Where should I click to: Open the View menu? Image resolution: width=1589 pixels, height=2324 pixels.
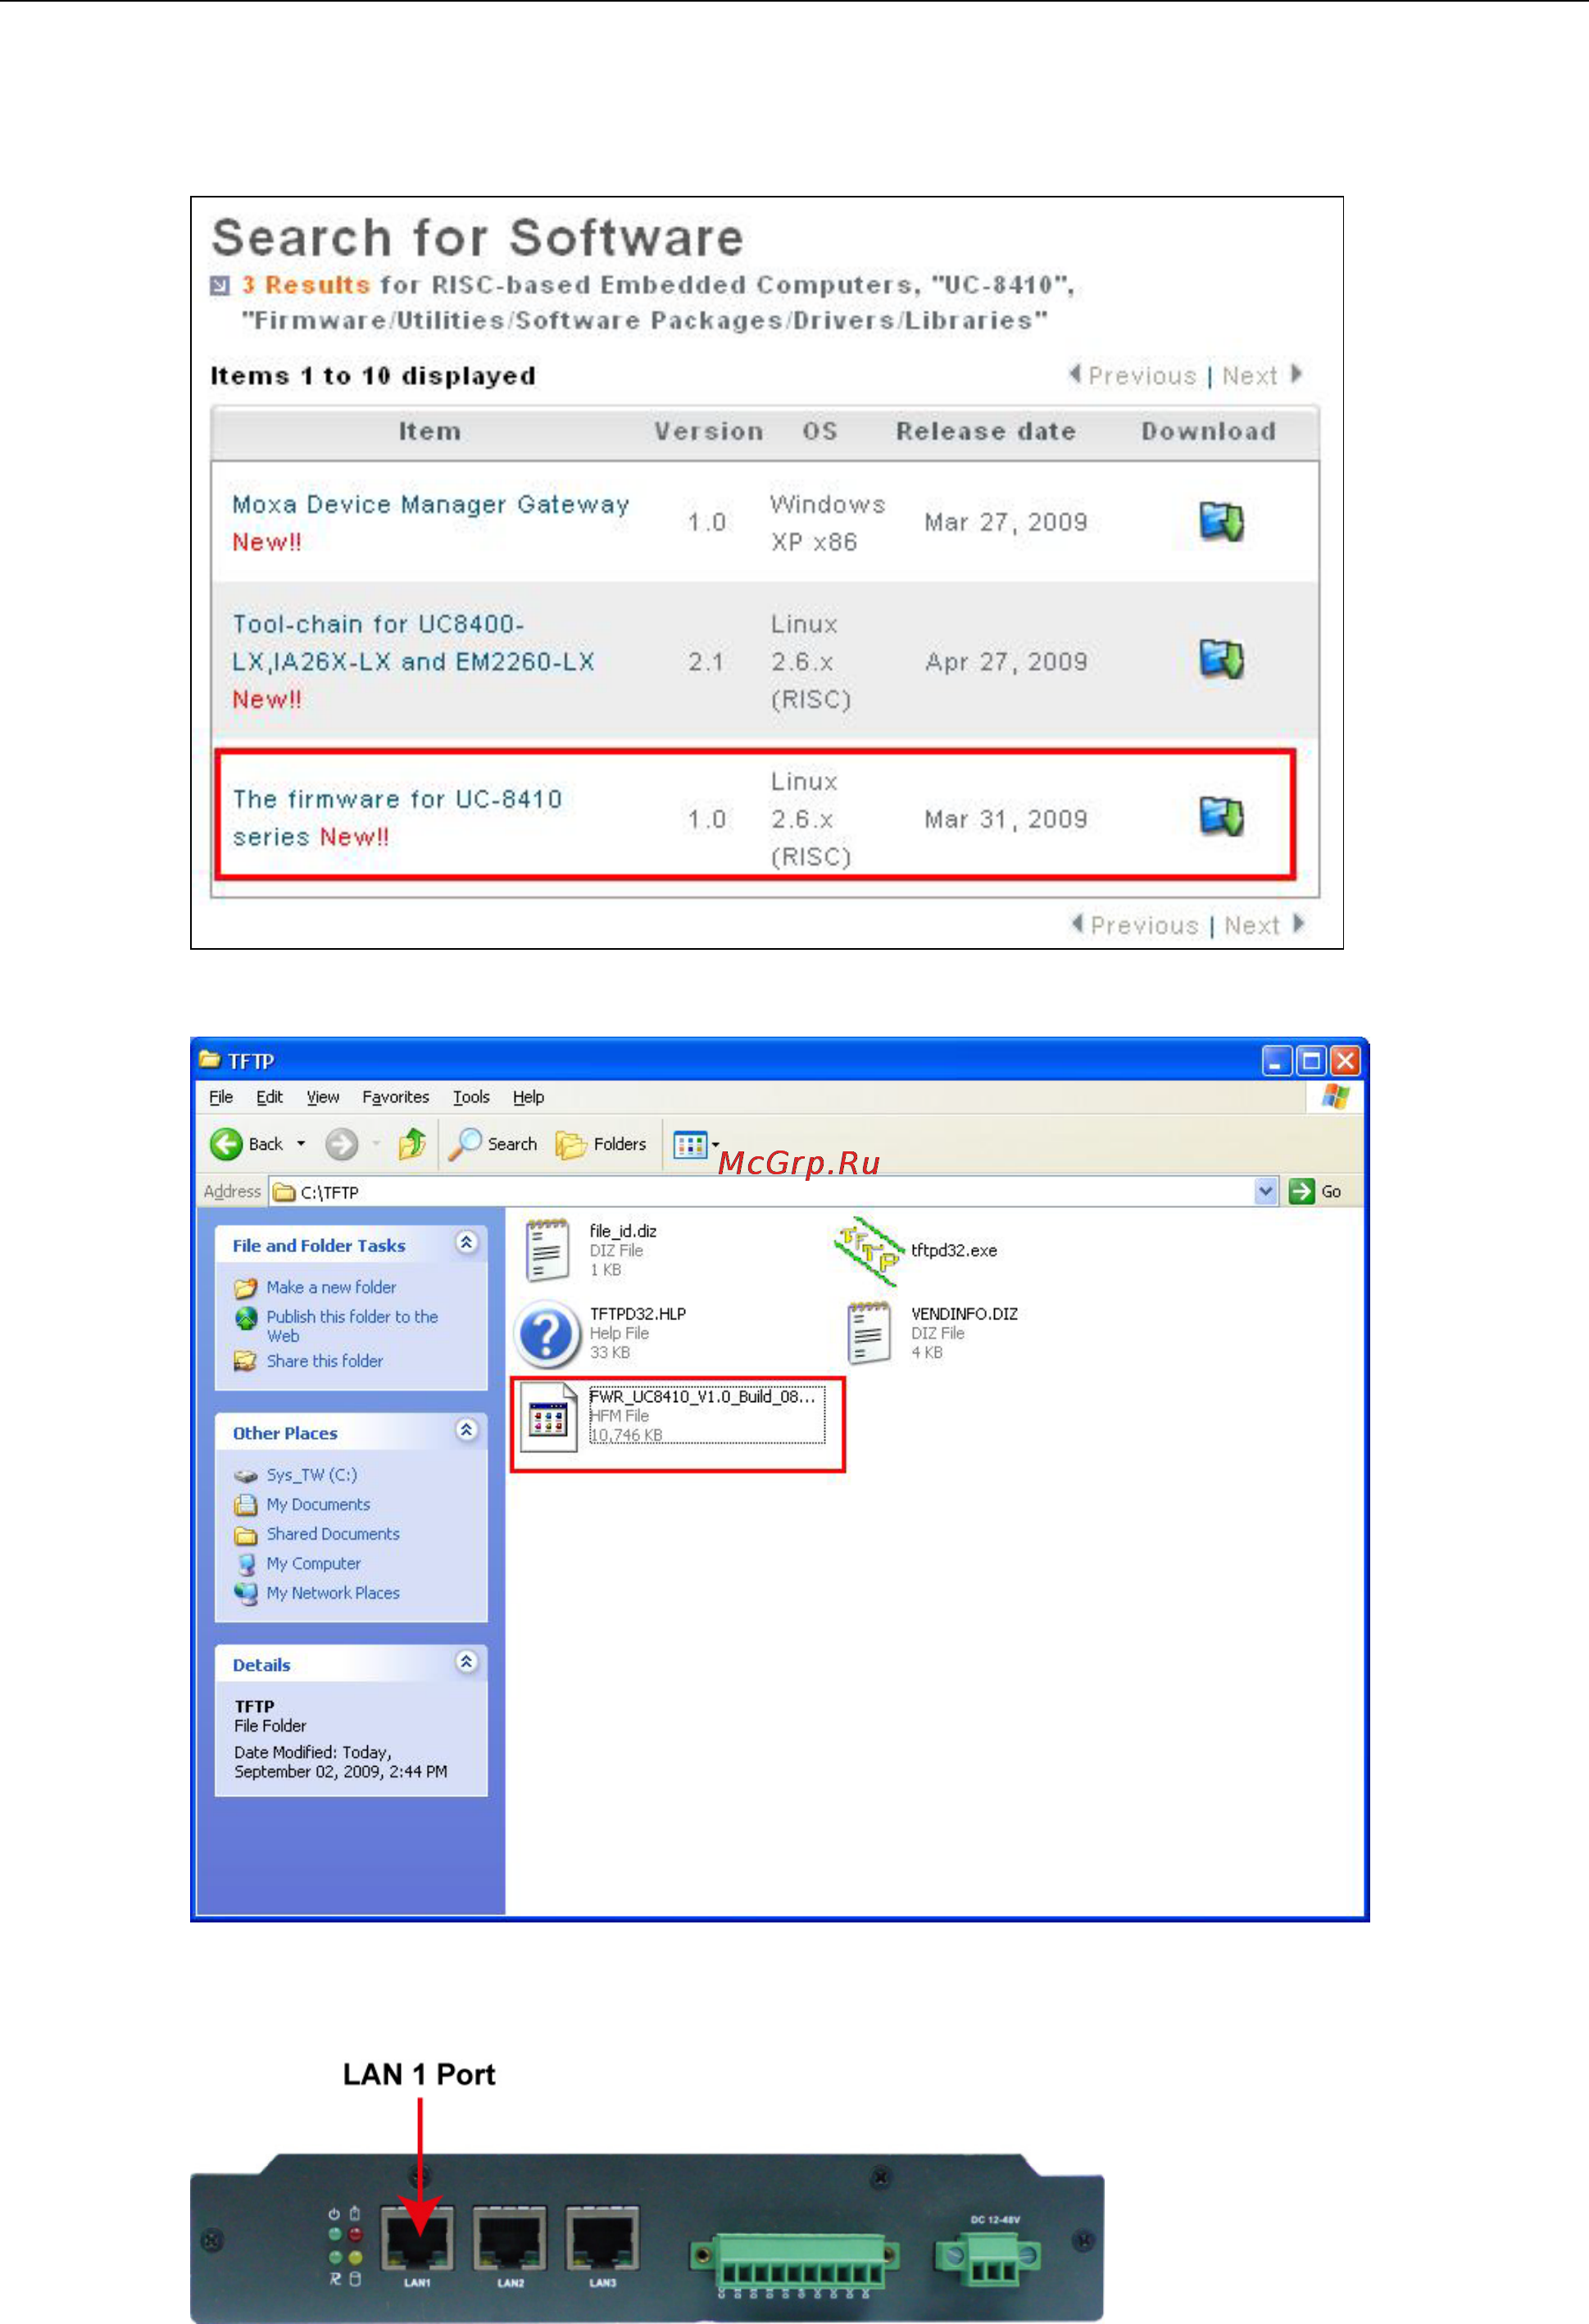point(322,1097)
